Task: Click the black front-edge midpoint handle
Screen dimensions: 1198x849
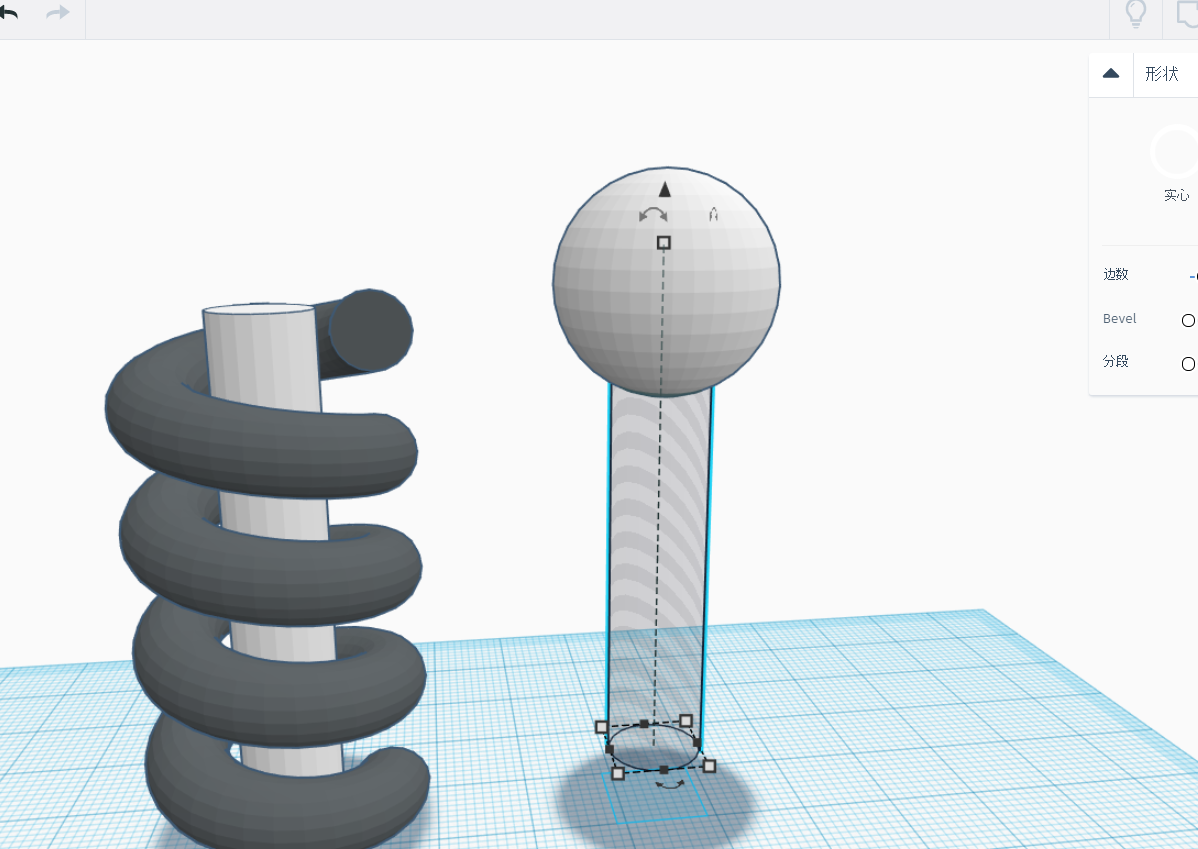Action: pyautogui.click(x=664, y=770)
